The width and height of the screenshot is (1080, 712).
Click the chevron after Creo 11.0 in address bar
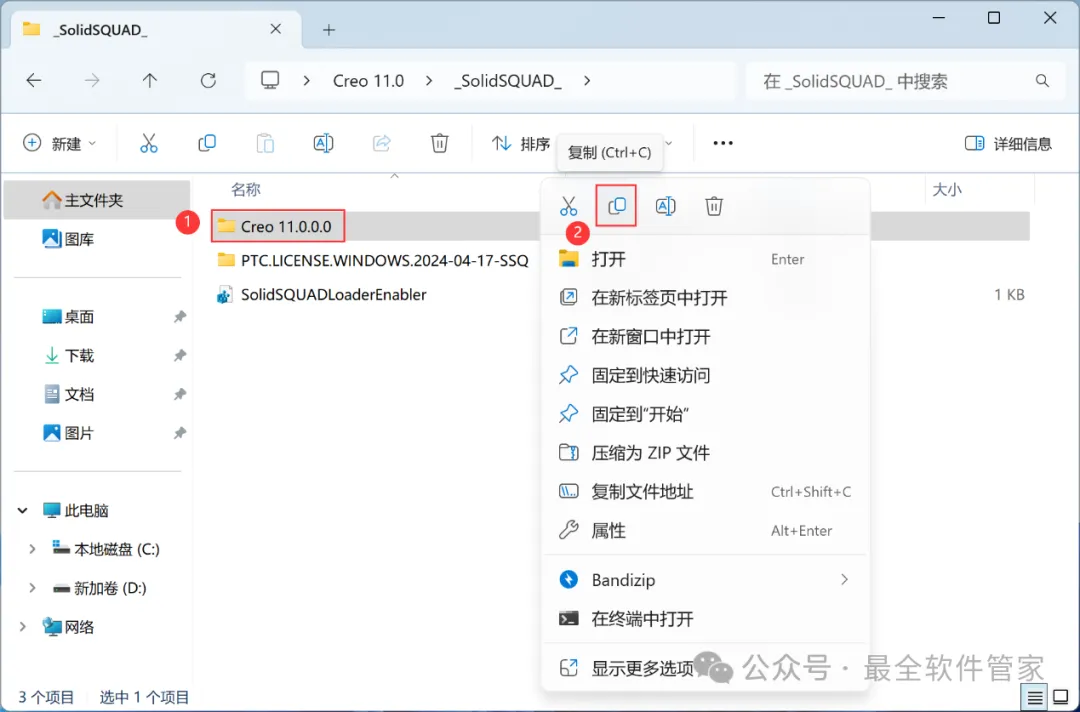[x=429, y=81]
